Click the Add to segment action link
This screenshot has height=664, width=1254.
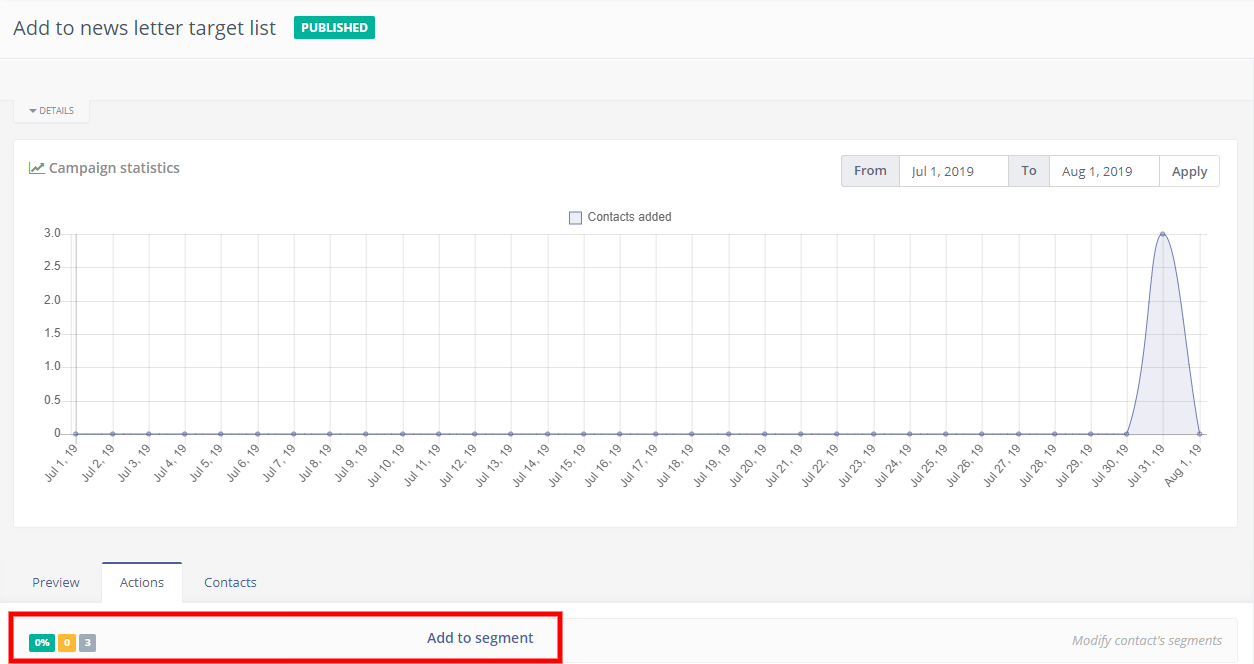tap(481, 637)
